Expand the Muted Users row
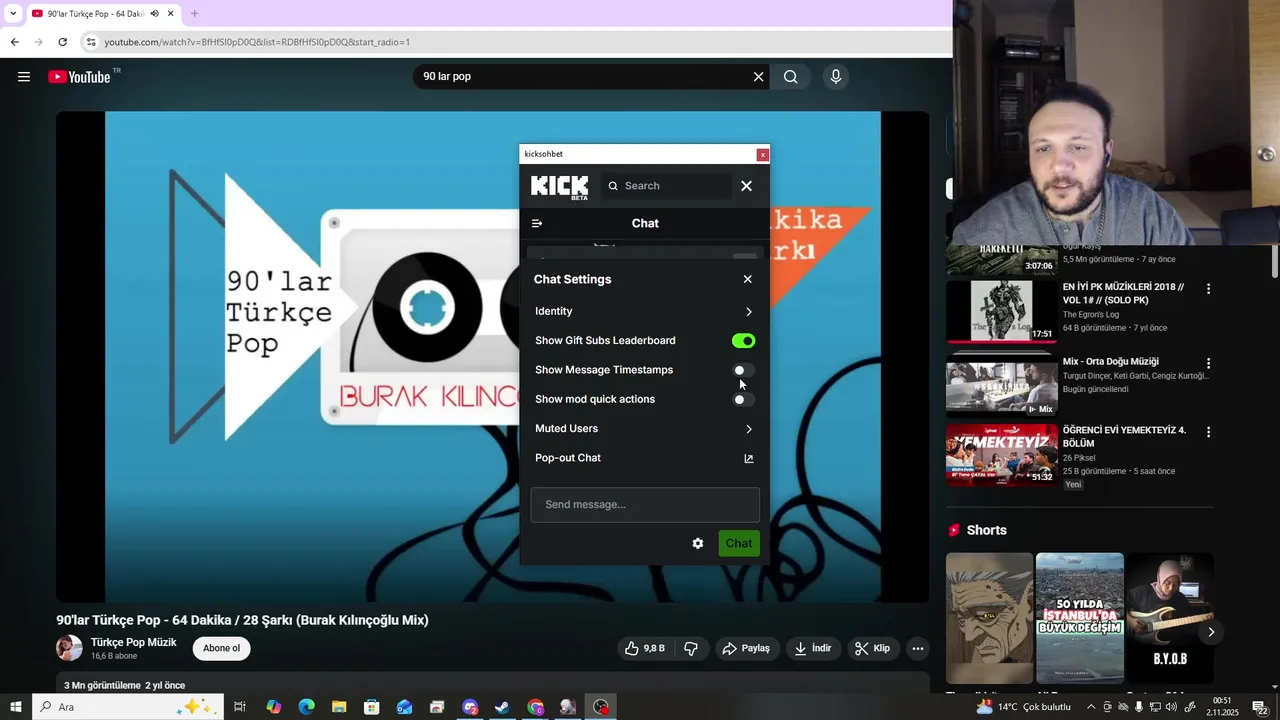 click(x=644, y=428)
